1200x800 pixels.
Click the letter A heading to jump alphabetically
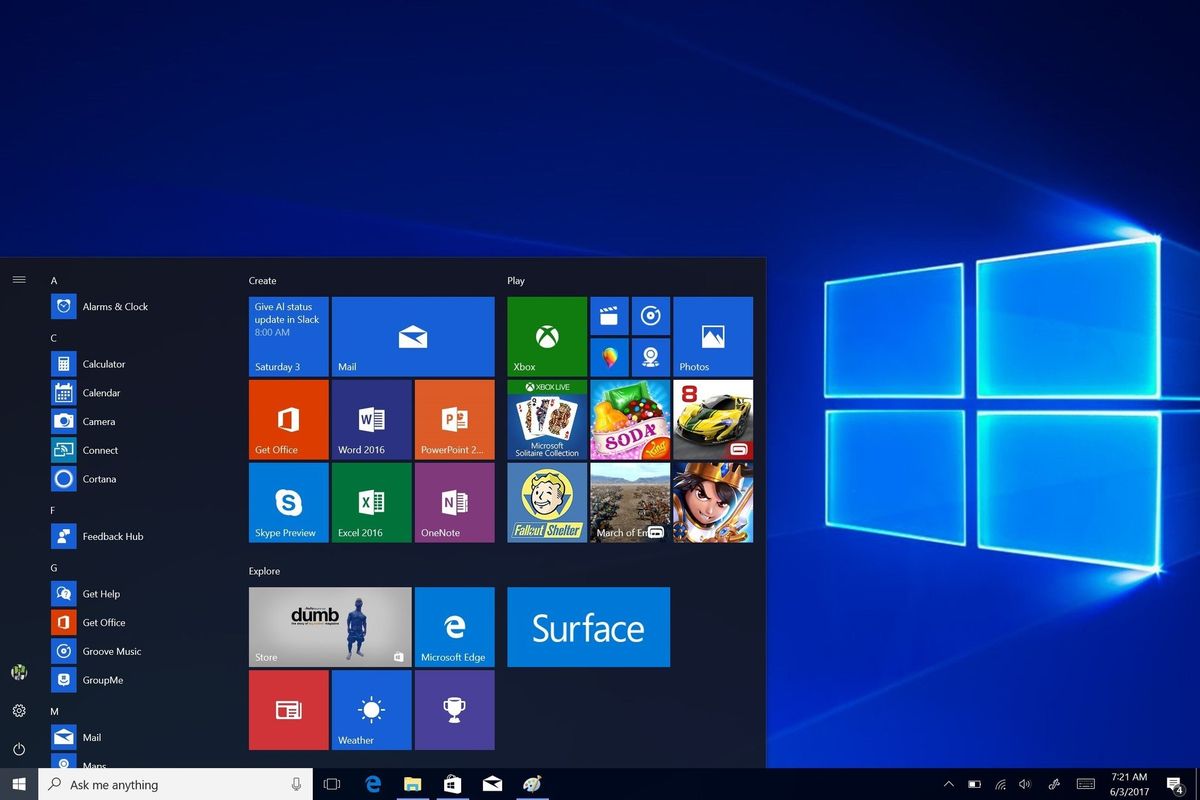tap(54, 280)
